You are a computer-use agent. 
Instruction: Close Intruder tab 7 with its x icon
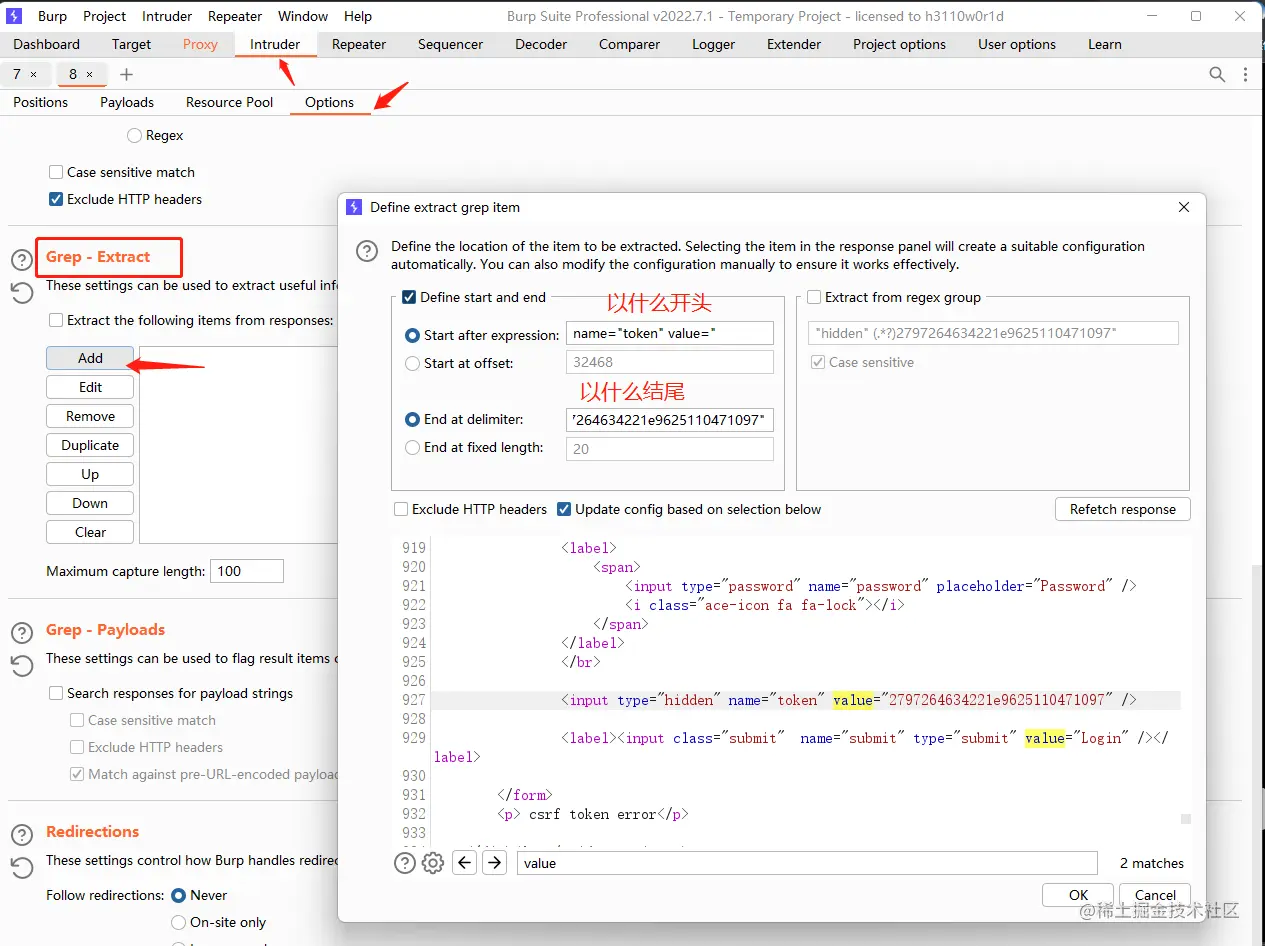[33, 74]
